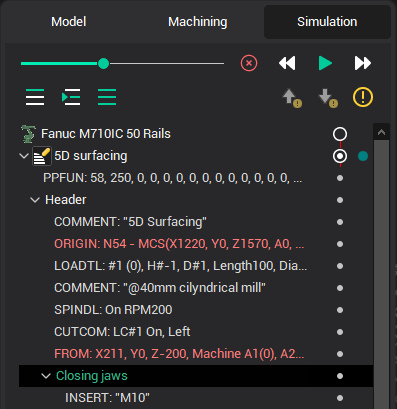
Task: Click the vertical scrollbar thumb of the tree
Action: [x=381, y=273]
